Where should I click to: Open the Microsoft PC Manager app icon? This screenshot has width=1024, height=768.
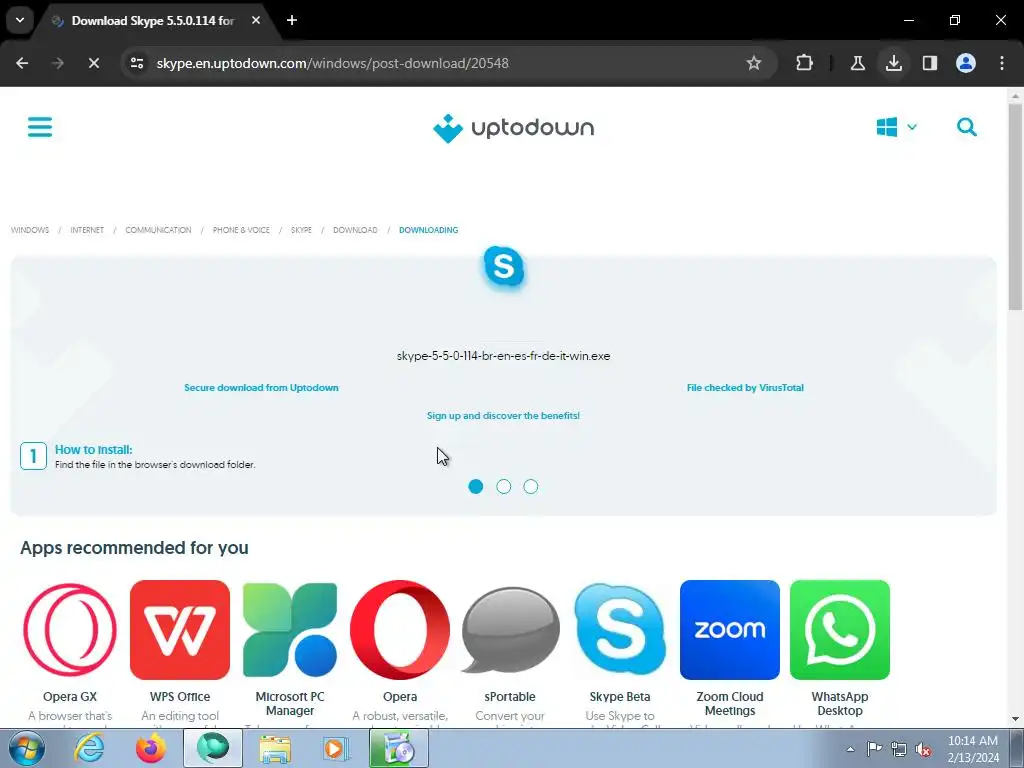click(290, 630)
